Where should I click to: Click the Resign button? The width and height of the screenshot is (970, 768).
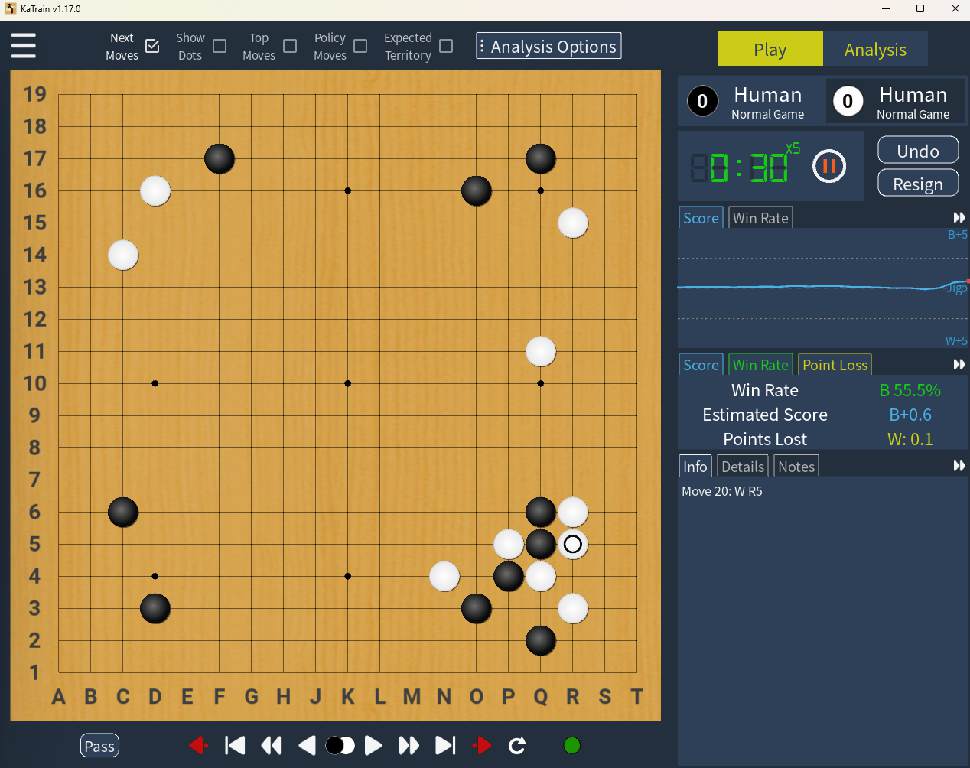pyautogui.click(x=917, y=184)
